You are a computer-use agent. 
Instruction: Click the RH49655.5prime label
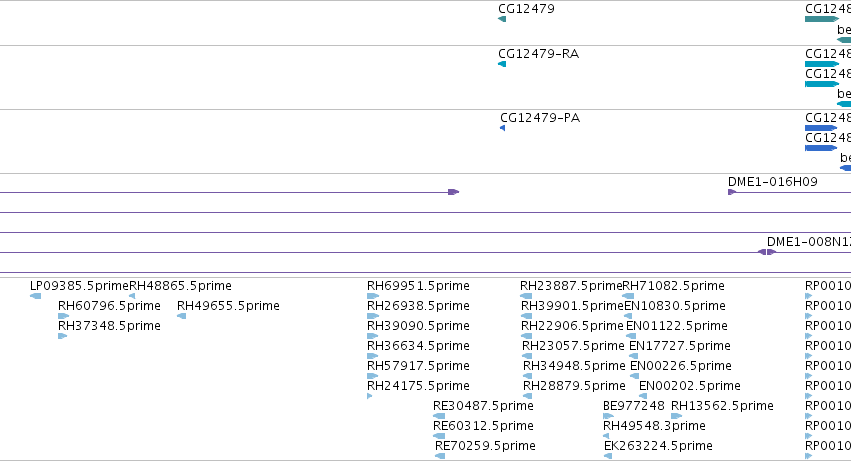(x=228, y=306)
